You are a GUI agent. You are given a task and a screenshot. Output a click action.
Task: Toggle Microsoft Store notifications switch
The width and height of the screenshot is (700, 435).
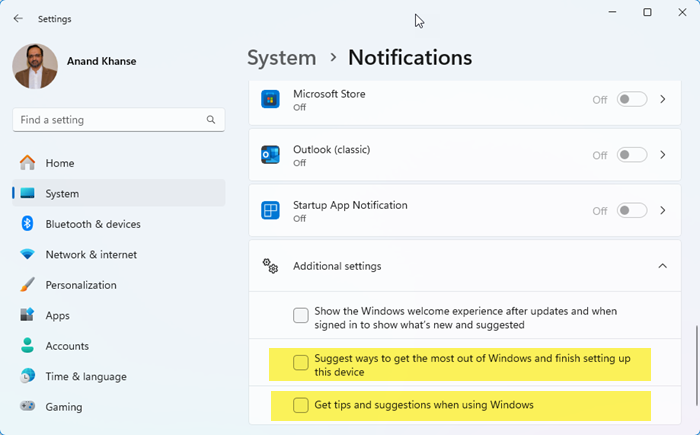[x=632, y=99]
